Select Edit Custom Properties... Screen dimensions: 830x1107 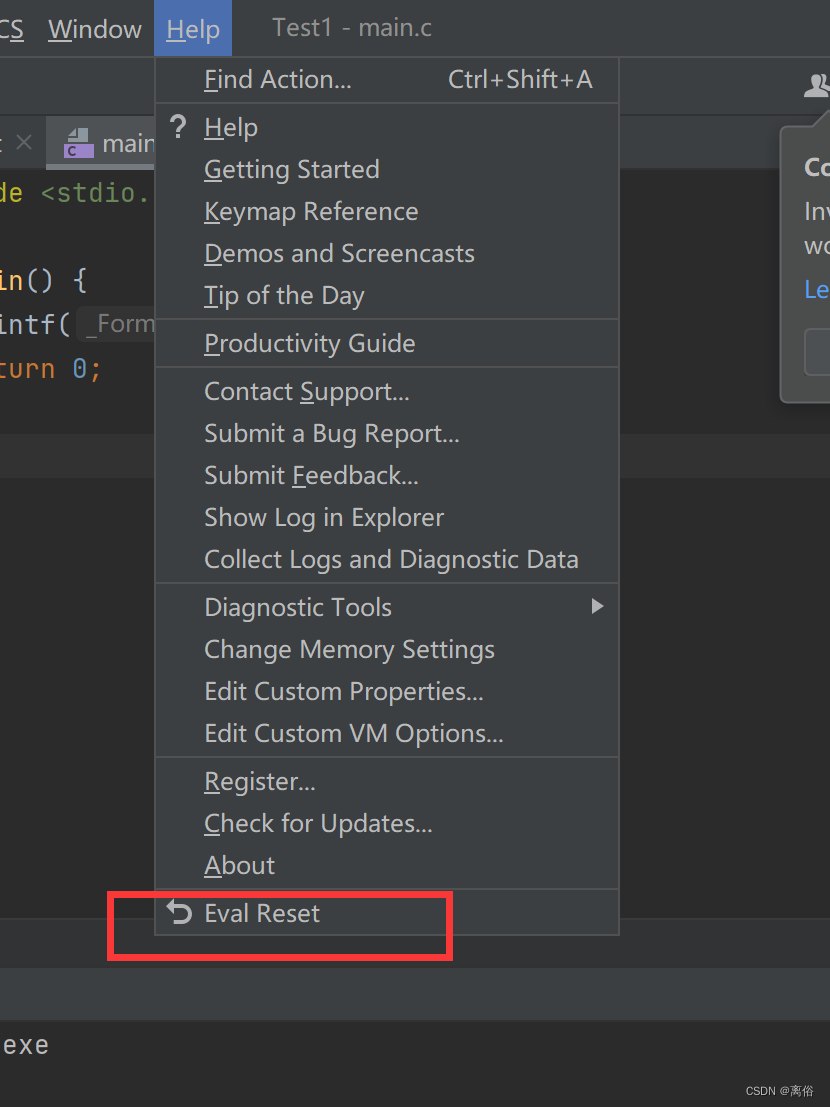pyautogui.click(x=387, y=691)
